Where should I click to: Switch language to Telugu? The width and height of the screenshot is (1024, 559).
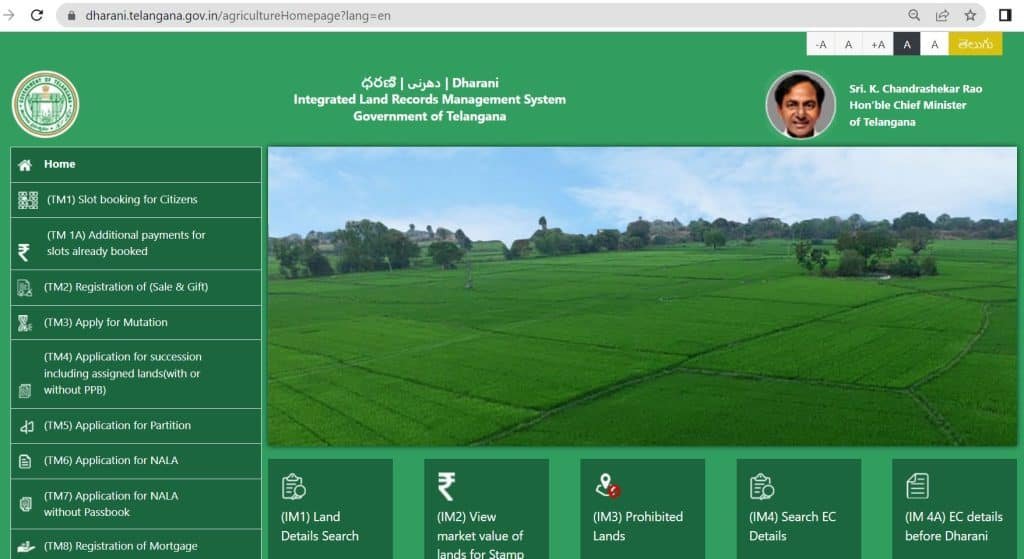(975, 44)
